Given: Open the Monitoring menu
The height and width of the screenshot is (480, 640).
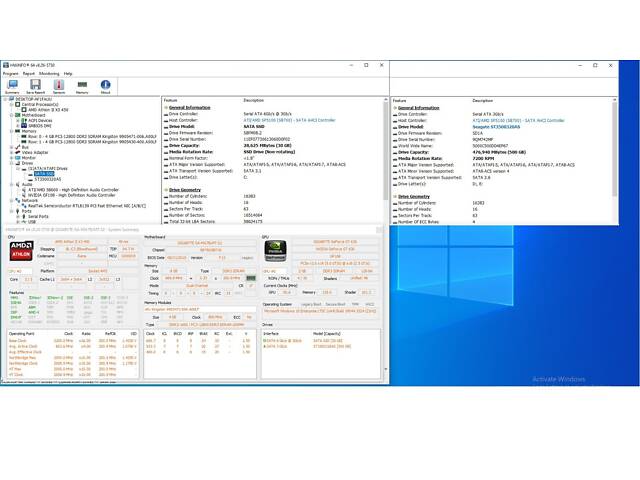Looking at the screenshot, I should pos(48,74).
